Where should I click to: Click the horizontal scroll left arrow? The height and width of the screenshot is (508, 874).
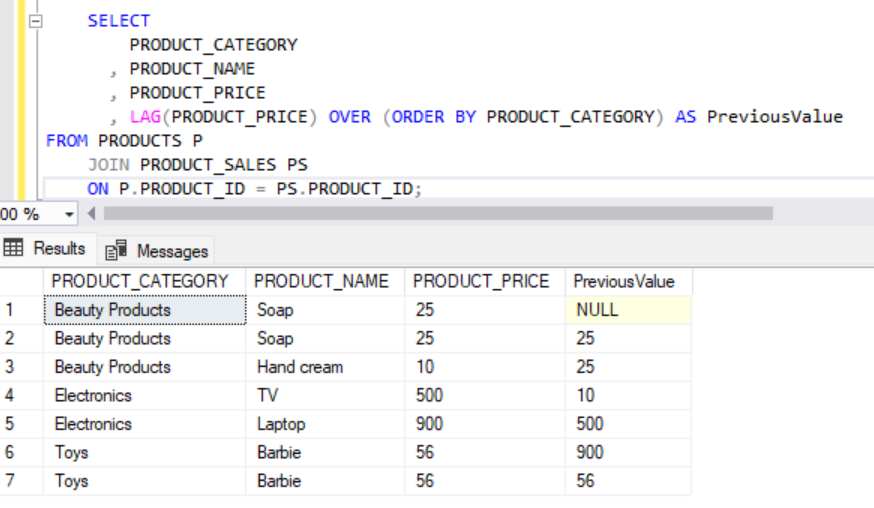(x=92, y=214)
